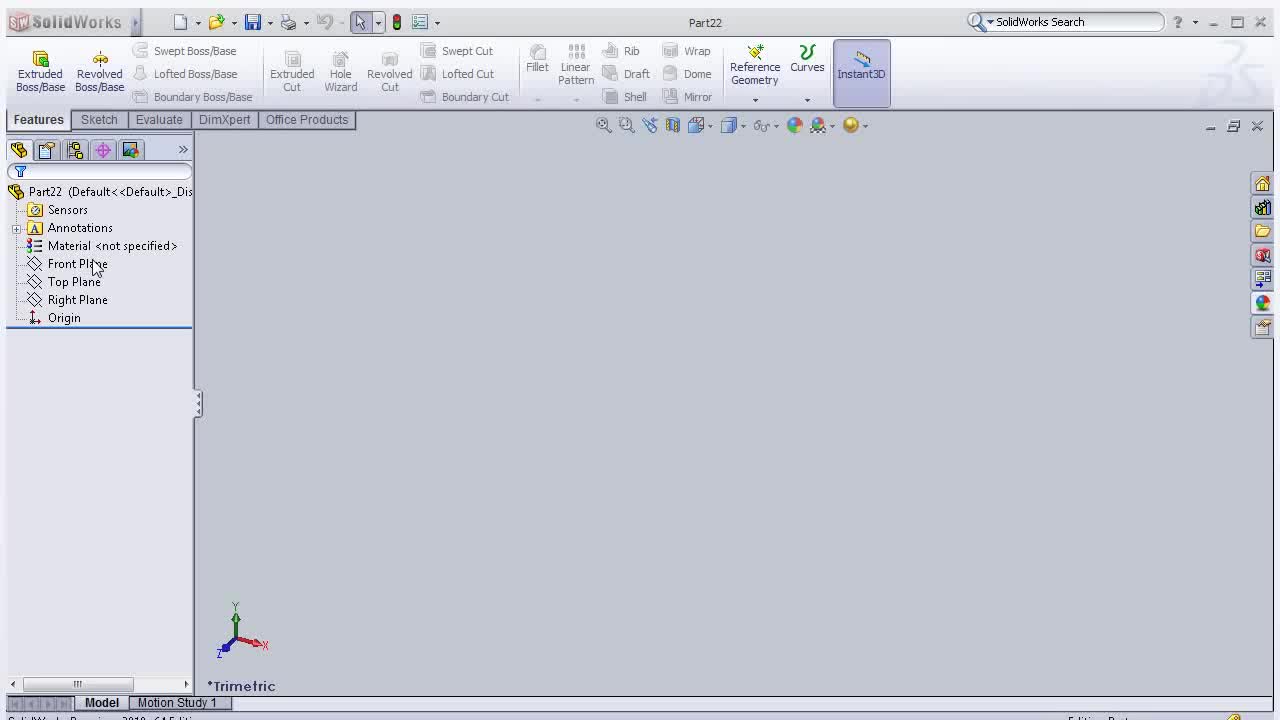Click the SolidWorks Search box

point(1066,22)
